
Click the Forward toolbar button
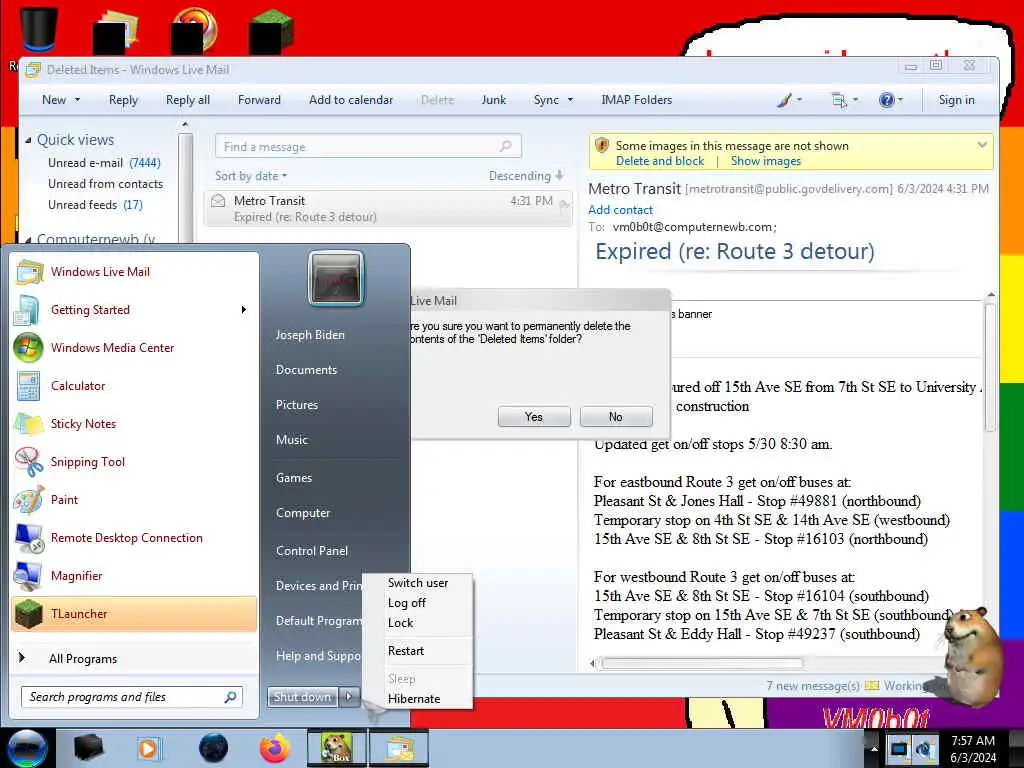pyautogui.click(x=259, y=100)
